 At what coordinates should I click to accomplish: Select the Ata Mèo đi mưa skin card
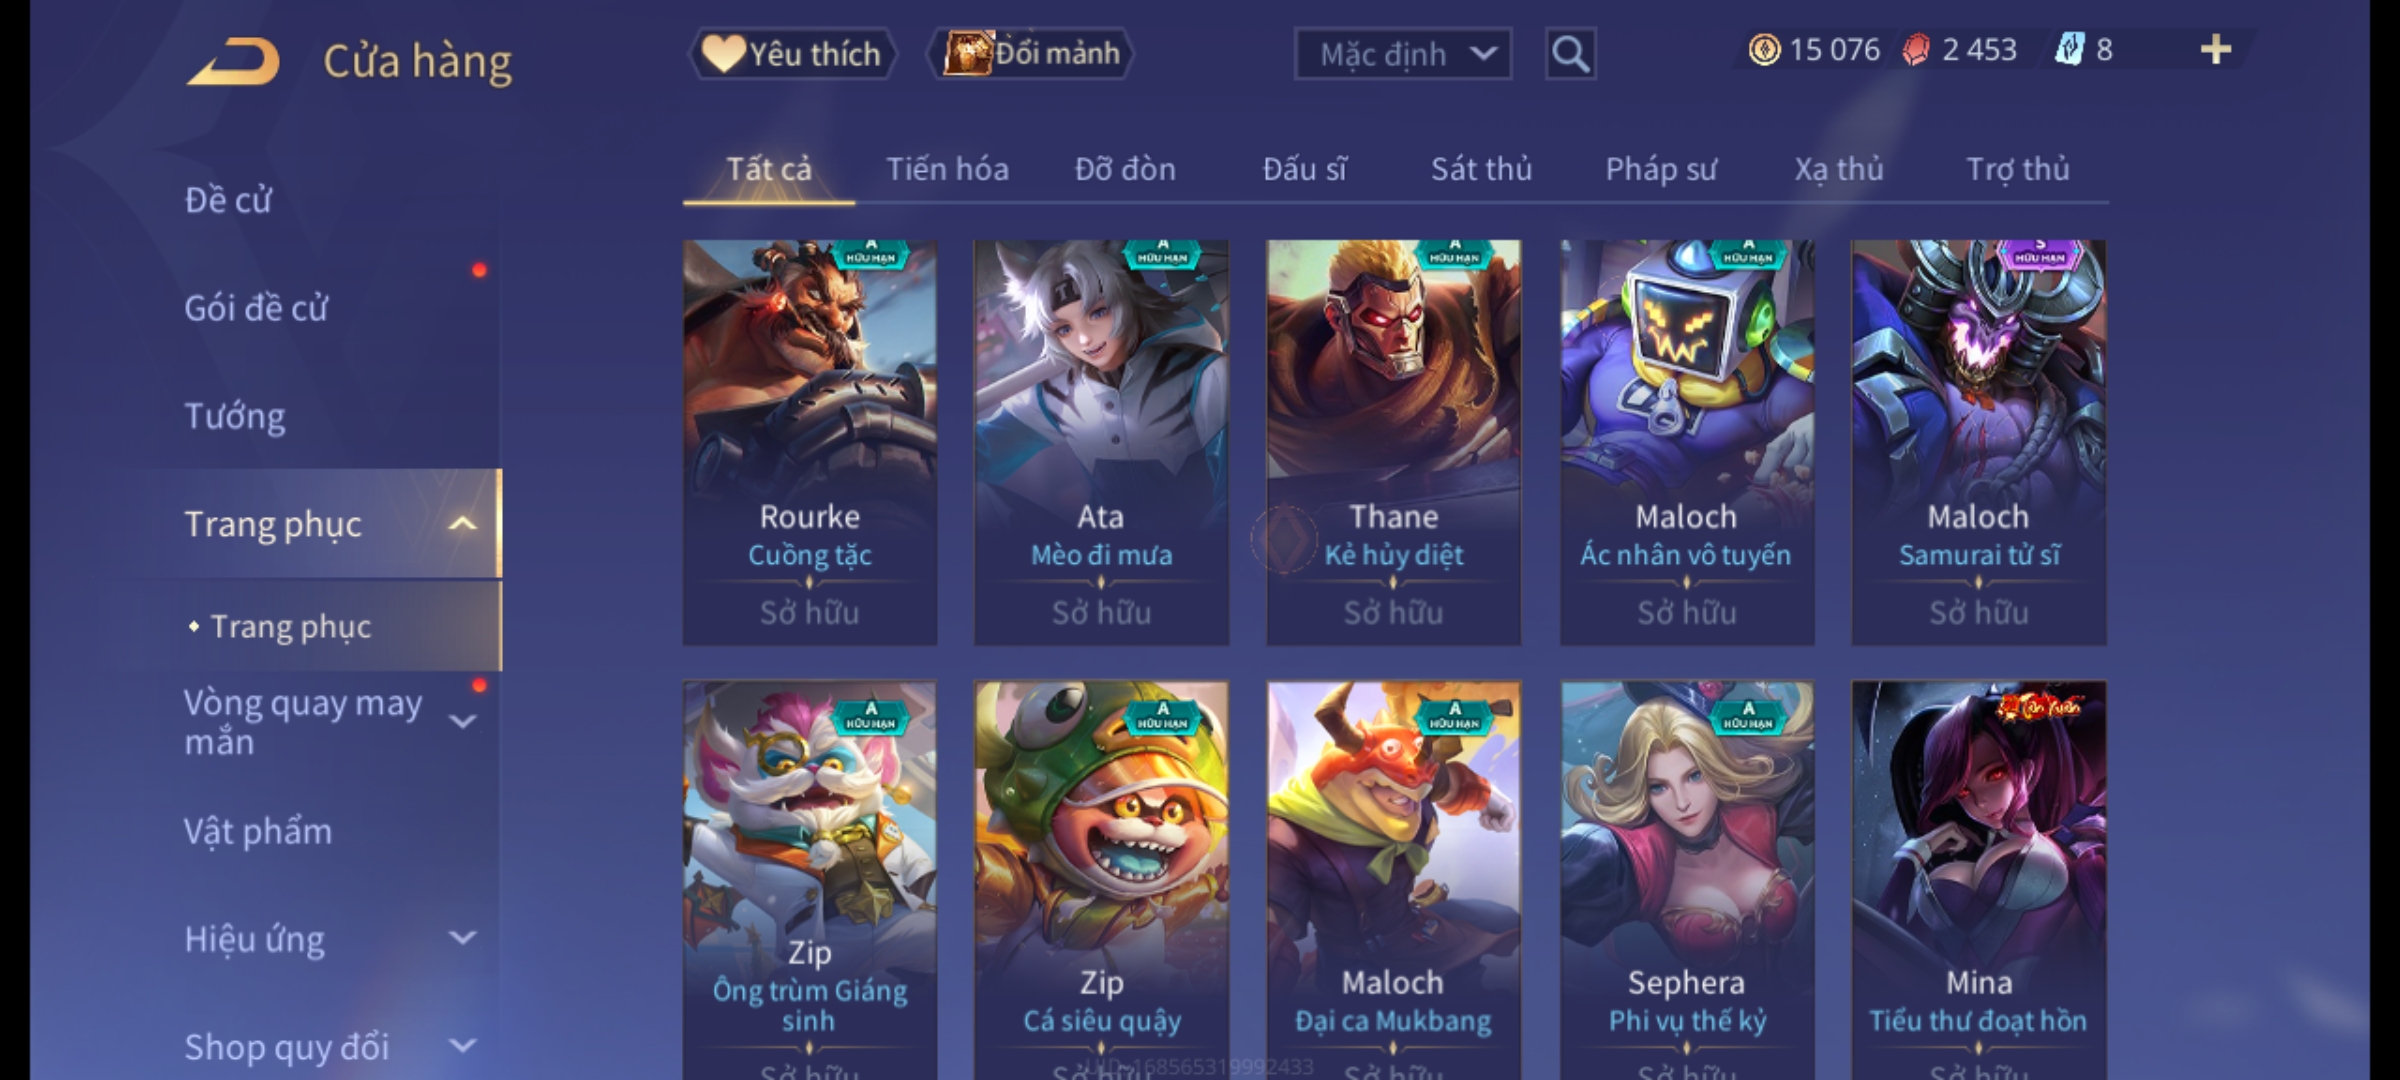(1101, 442)
